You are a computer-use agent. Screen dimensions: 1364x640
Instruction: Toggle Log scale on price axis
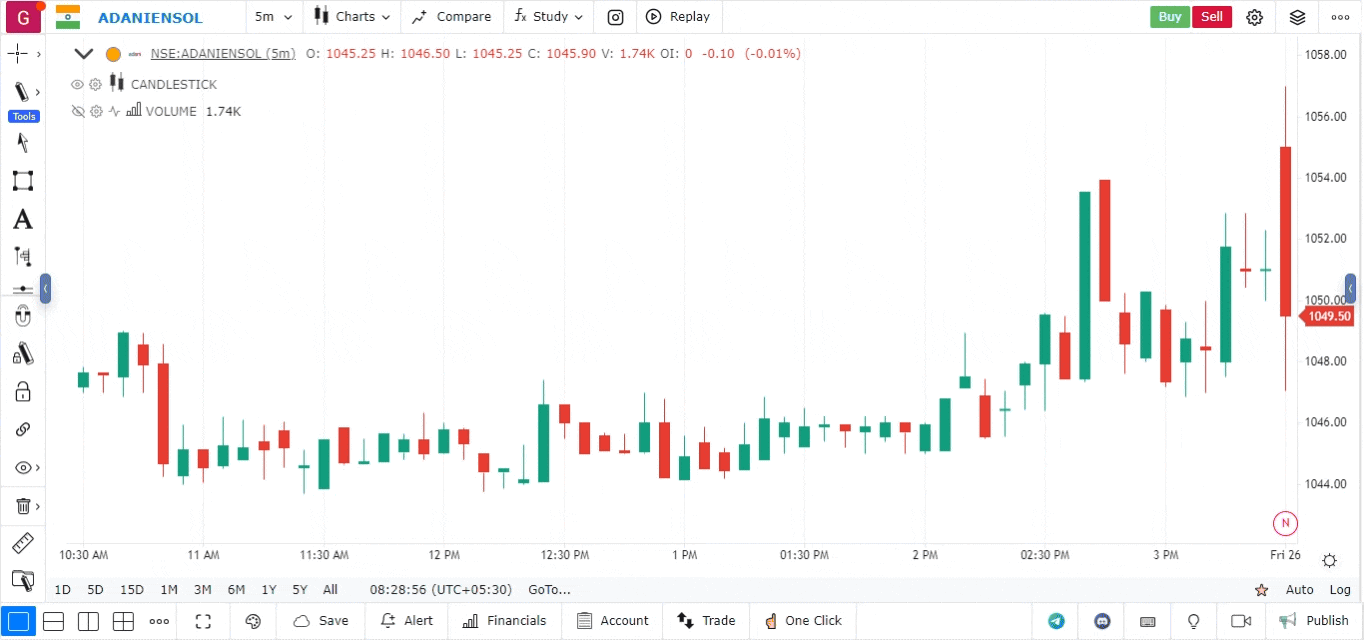click(1339, 590)
